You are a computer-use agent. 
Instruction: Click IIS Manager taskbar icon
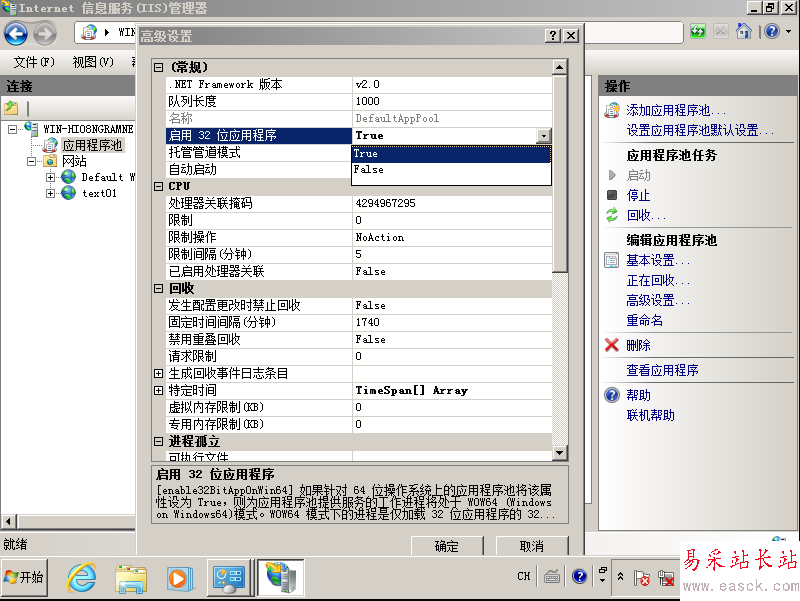pyautogui.click(x=281, y=578)
